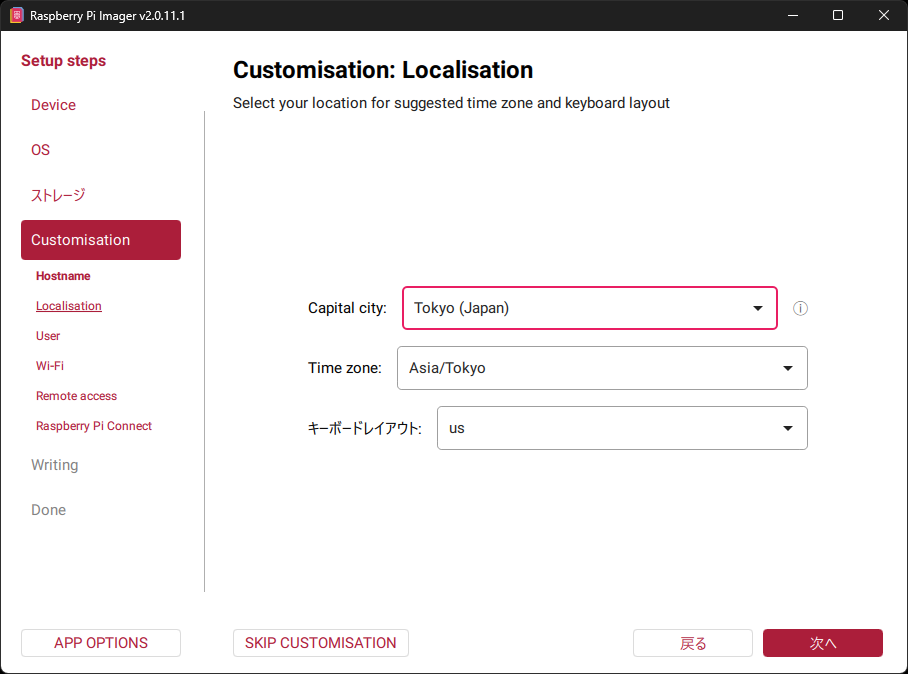Minimize the Raspberry Pi Imager window

pos(793,15)
